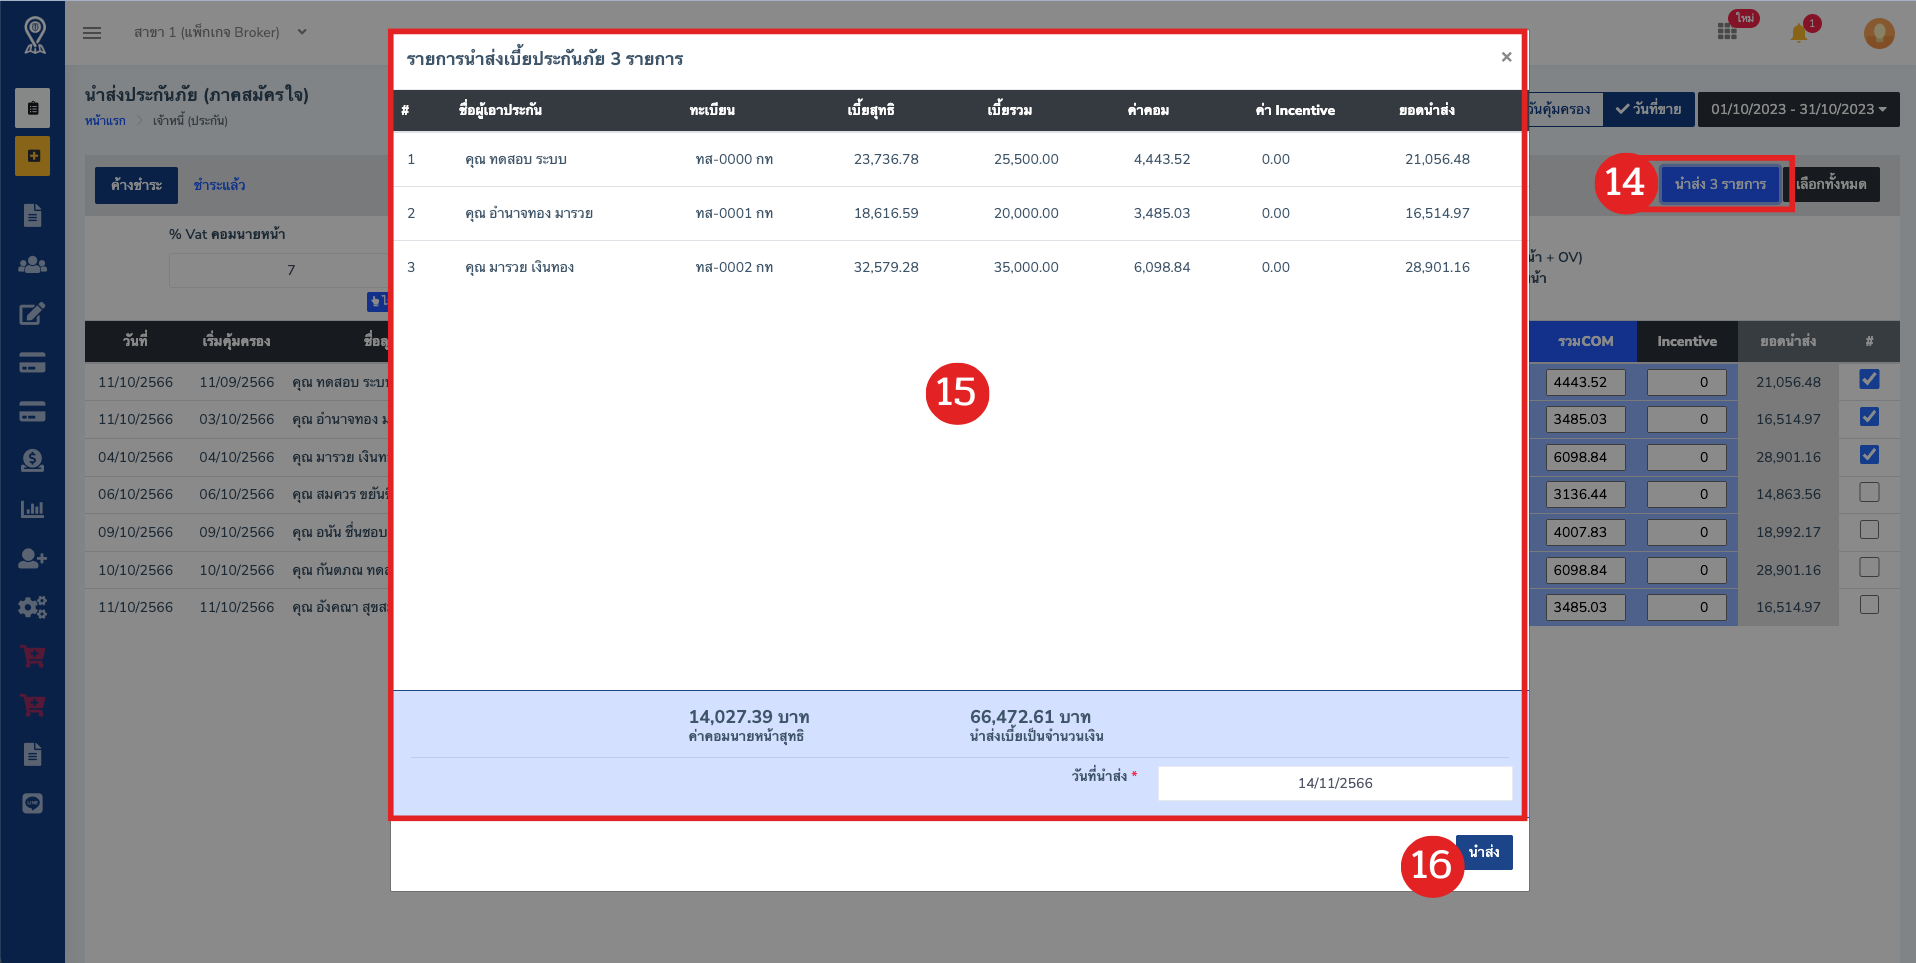Open the clipboard icon in sidebar
1916x963 pixels.
pyautogui.click(x=32, y=108)
